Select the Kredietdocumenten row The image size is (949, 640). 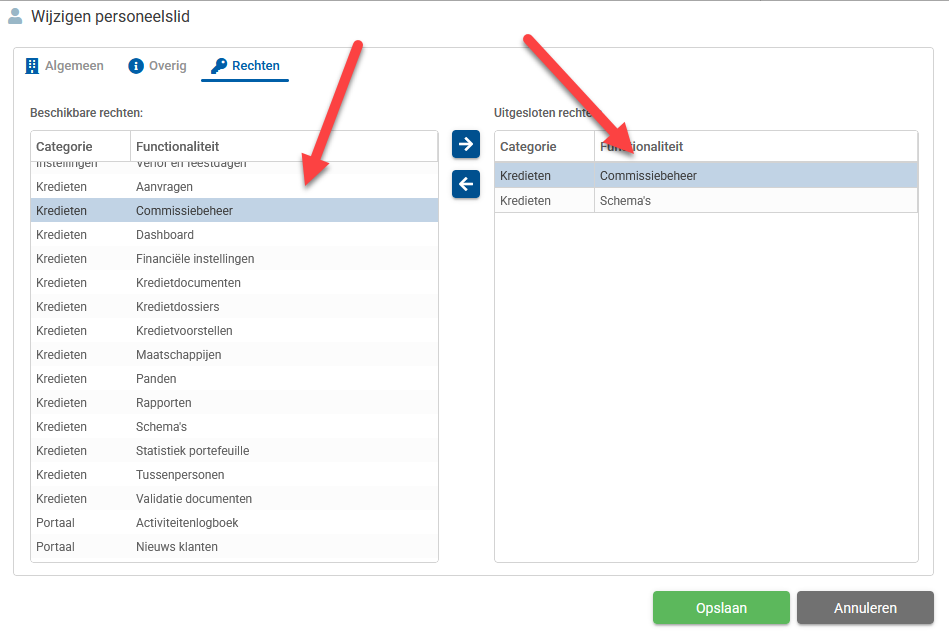pos(188,283)
